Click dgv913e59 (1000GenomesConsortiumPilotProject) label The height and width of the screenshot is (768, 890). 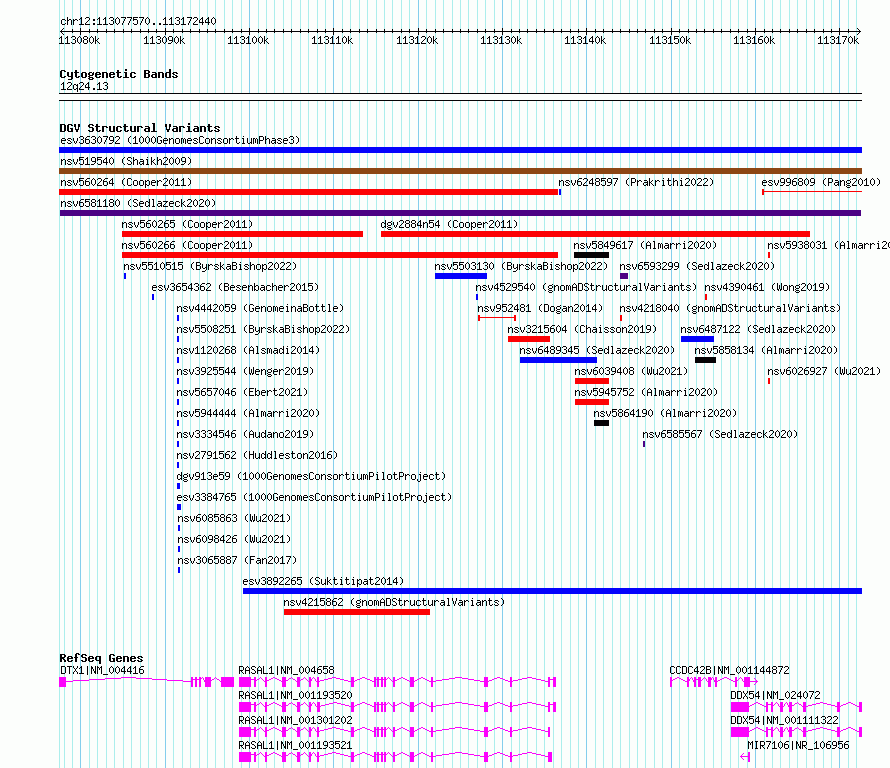coord(311,476)
